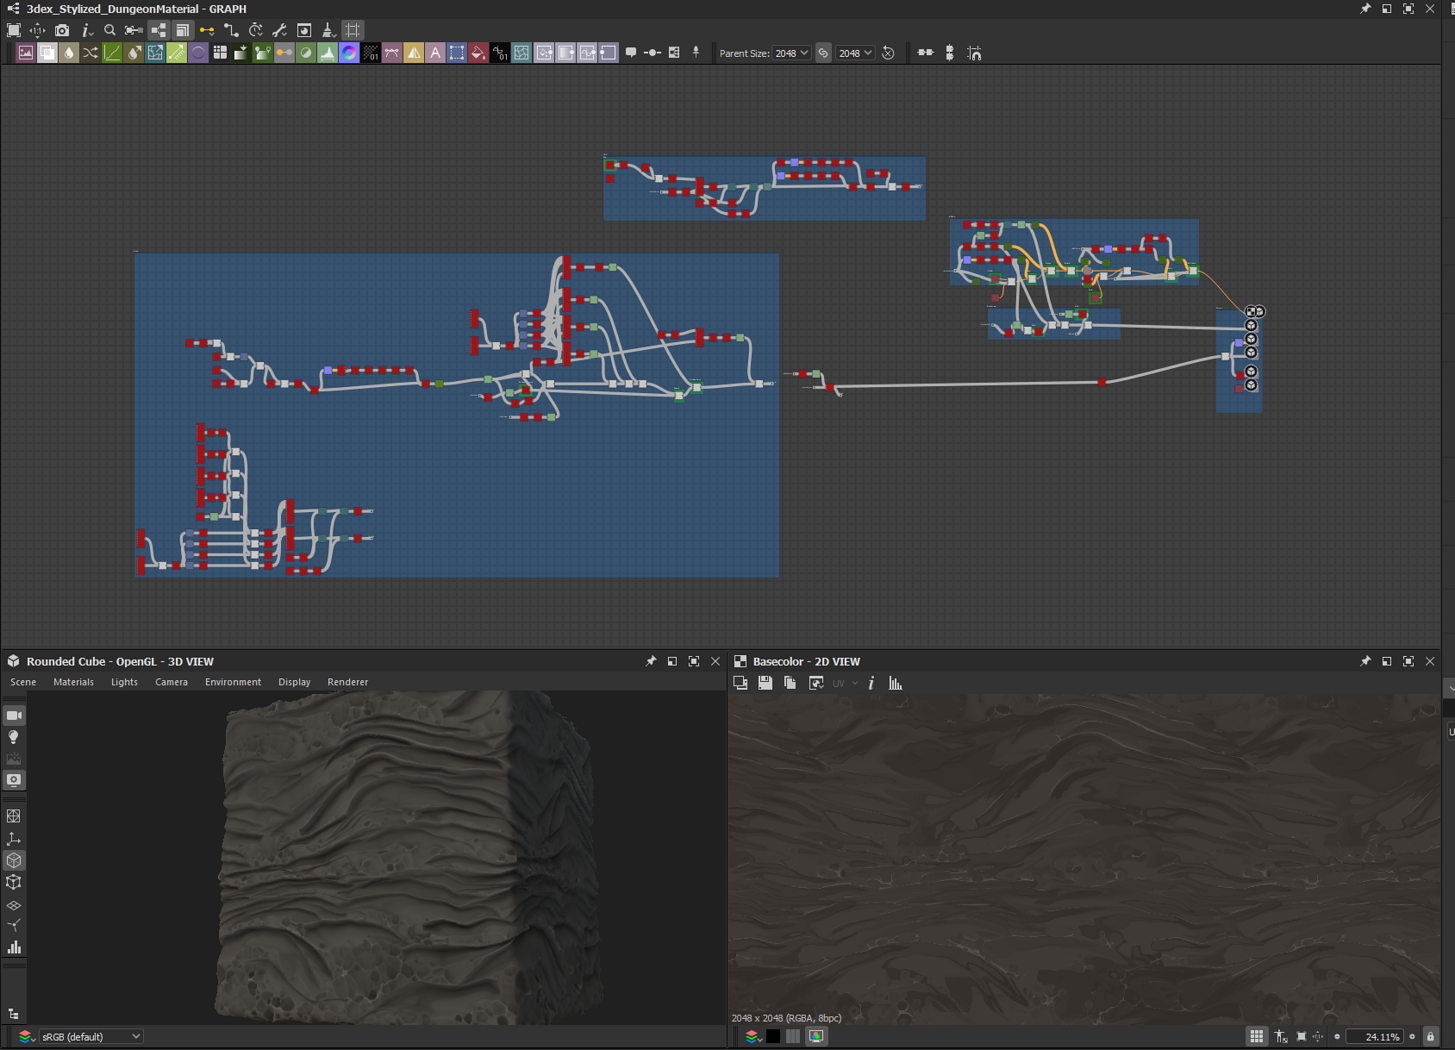This screenshot has height=1050, width=1455.
Task: Expand the sRGB (default) color space dropdown
Action: click(90, 1036)
